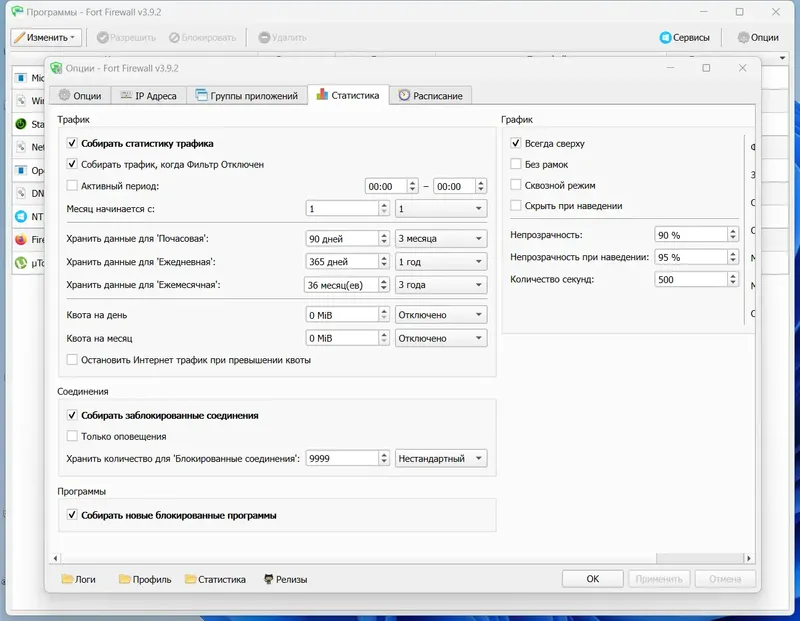Screen dimensions: 800x621
Task: Open the Профиль folder link
Action: pos(145,579)
